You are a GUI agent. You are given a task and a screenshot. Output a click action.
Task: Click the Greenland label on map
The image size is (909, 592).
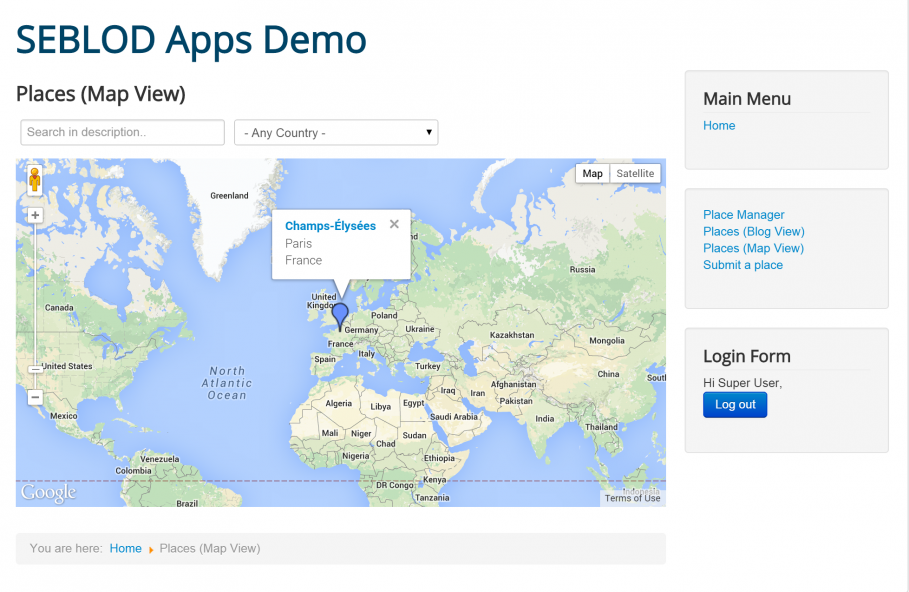229,196
